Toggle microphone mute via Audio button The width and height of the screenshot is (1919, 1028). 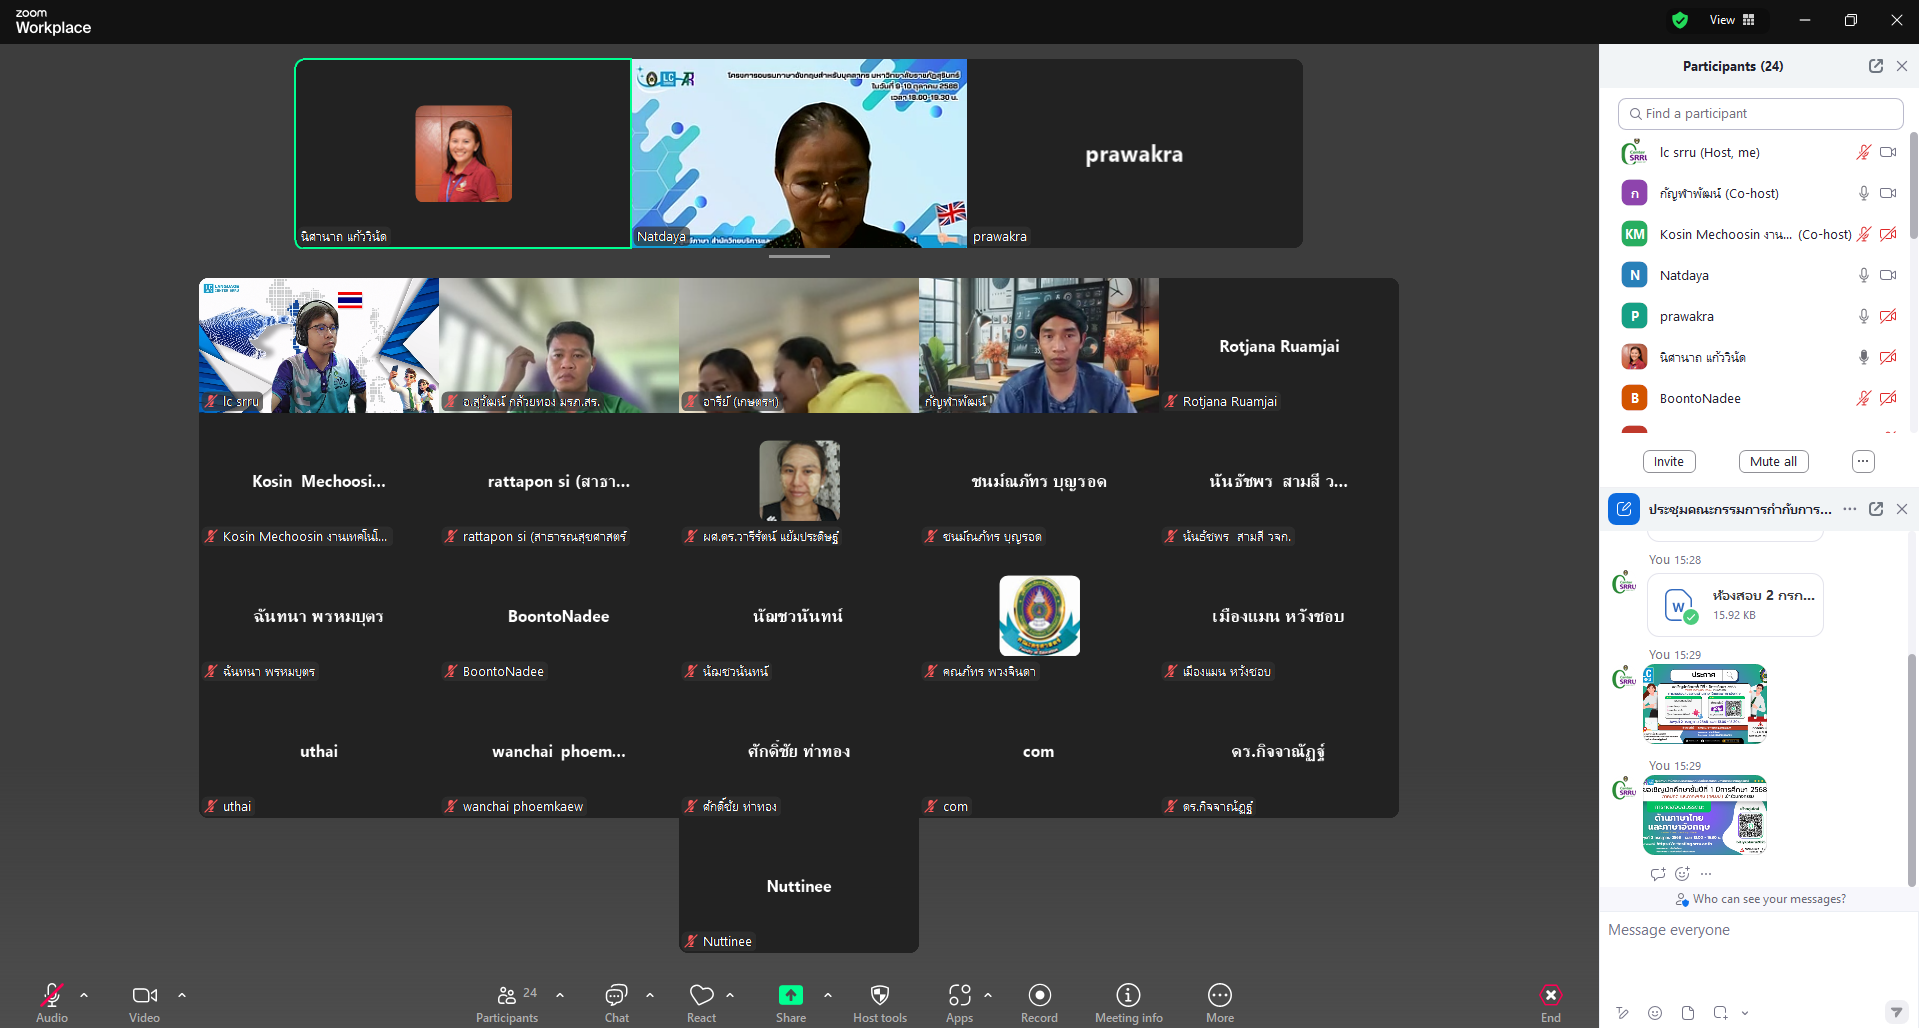pyautogui.click(x=52, y=1003)
